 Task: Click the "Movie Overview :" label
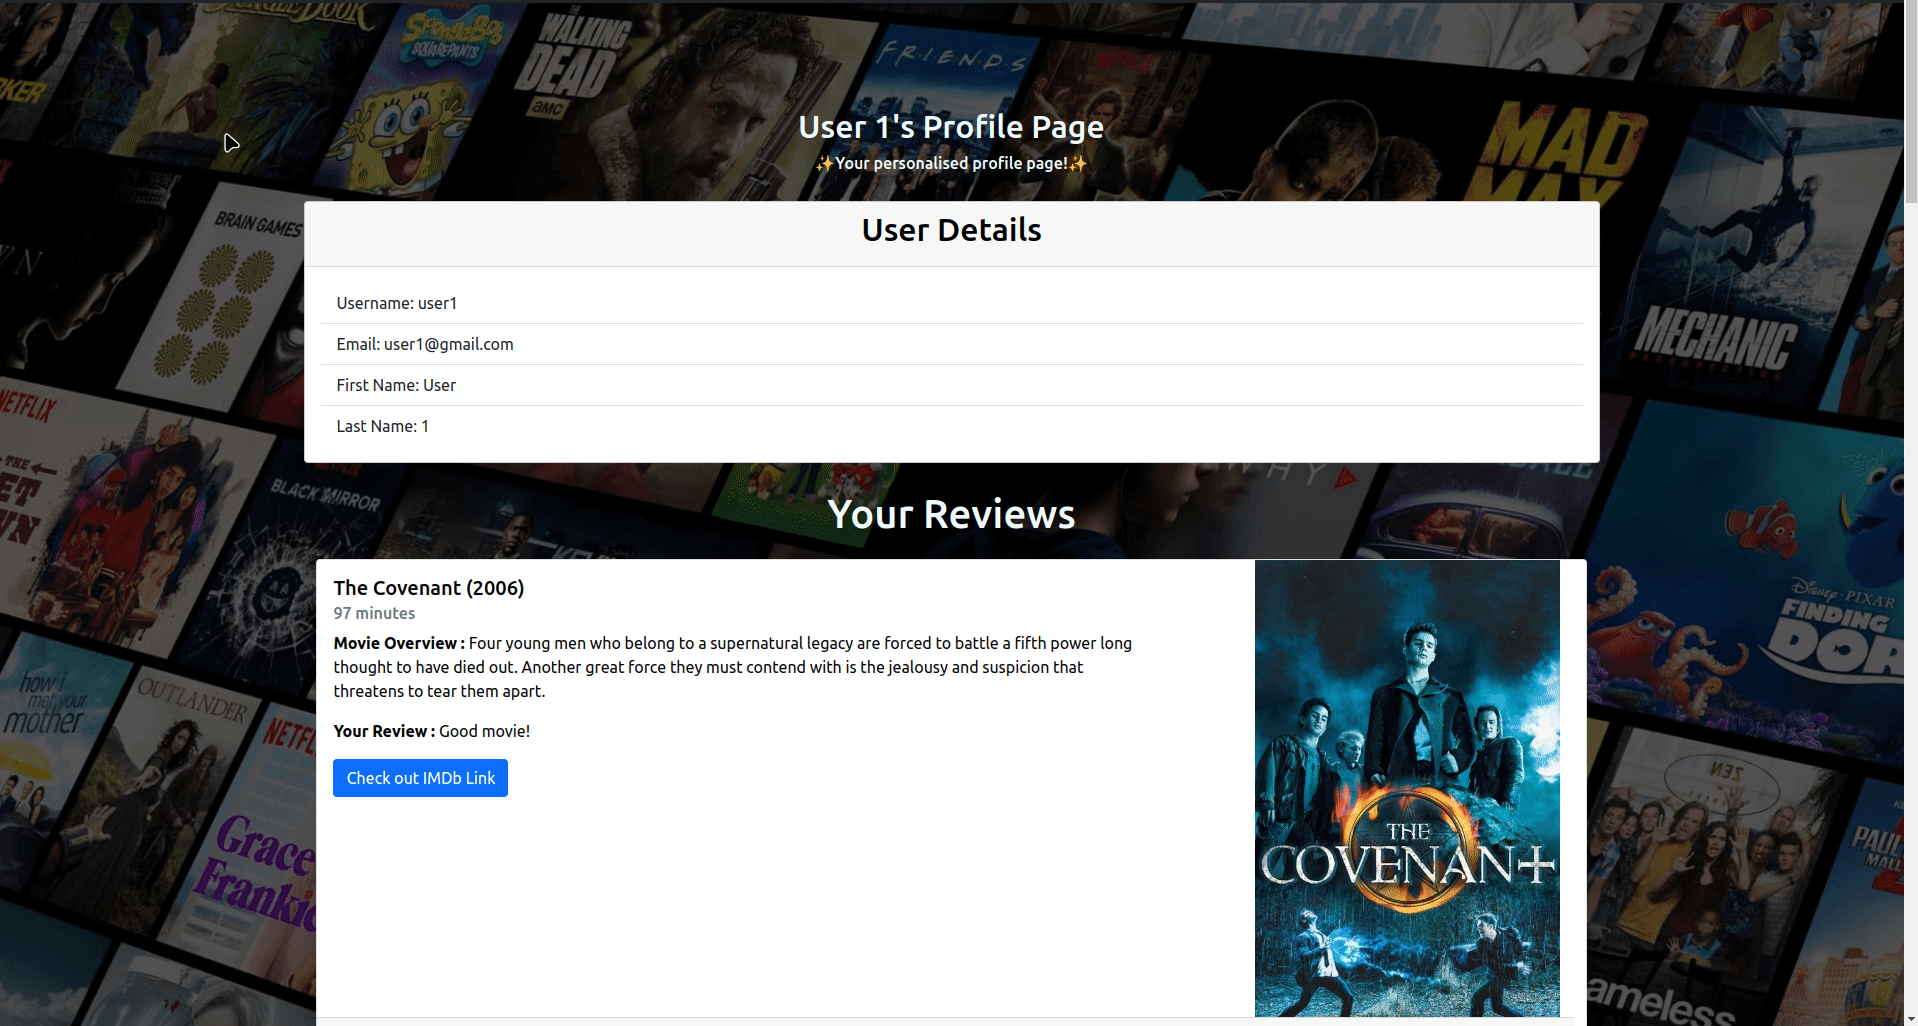point(399,643)
